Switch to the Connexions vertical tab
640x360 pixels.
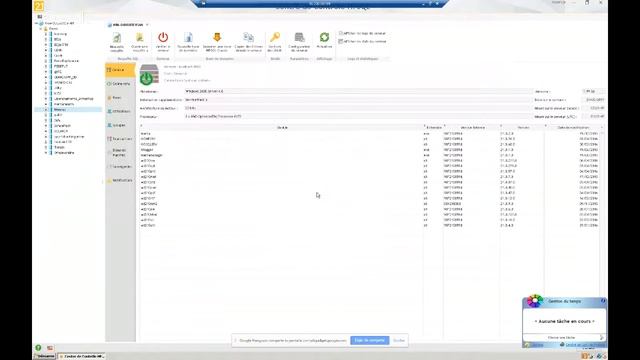[120, 84]
